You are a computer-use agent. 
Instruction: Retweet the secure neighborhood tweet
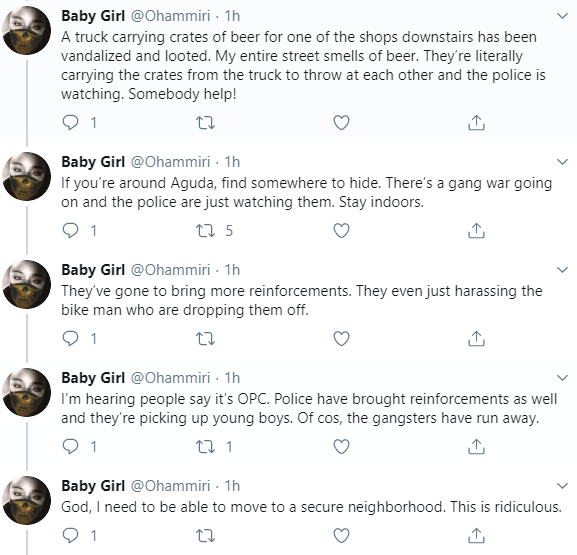point(205,536)
